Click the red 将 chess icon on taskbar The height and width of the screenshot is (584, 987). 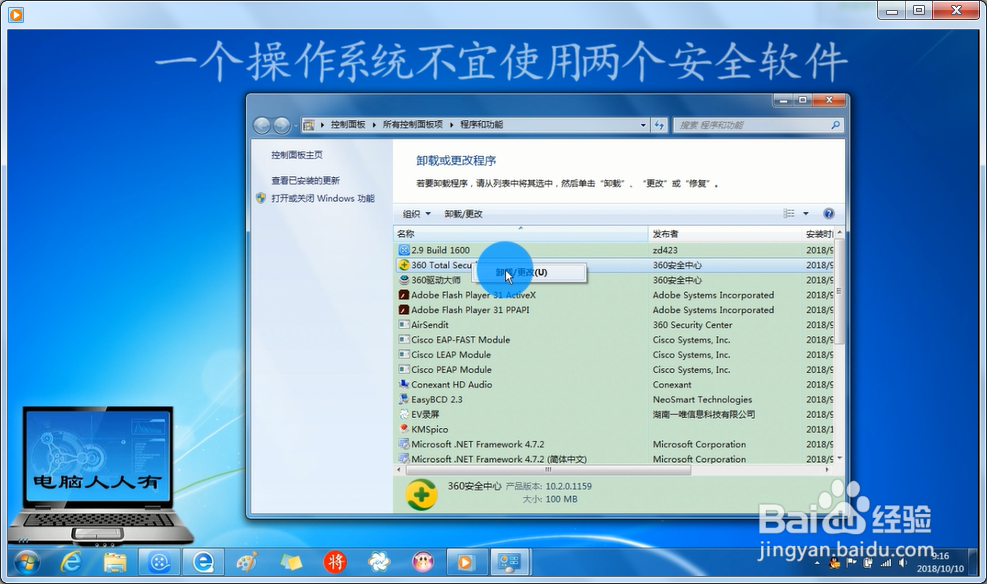[x=335, y=562]
